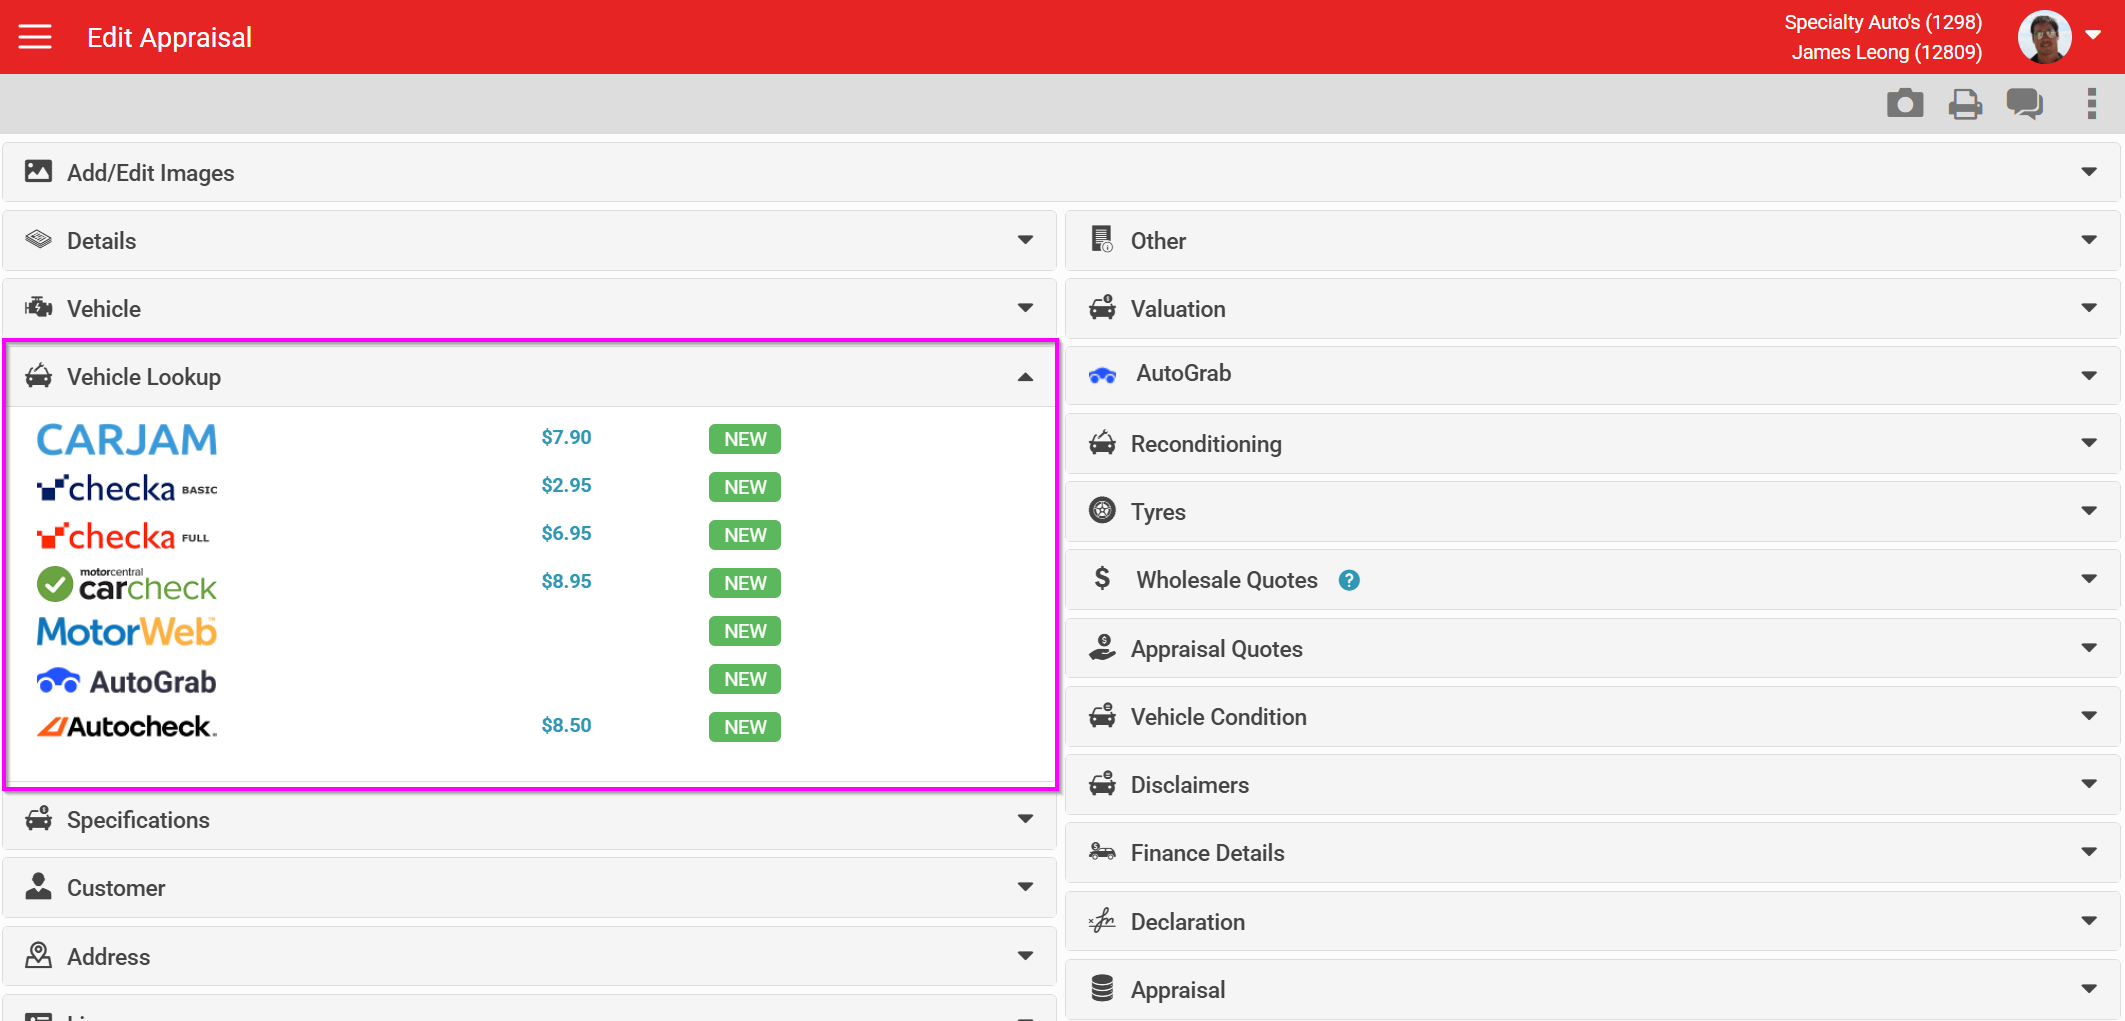Click the Disclaimers car icon

1102,783
